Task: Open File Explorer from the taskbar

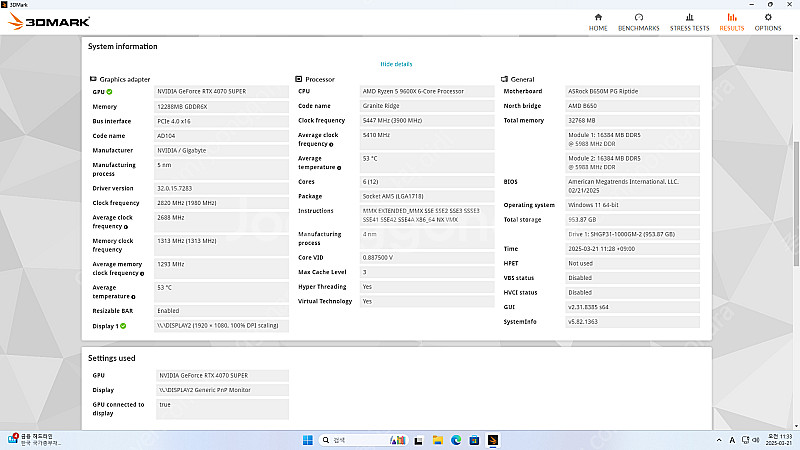Action: click(437, 440)
